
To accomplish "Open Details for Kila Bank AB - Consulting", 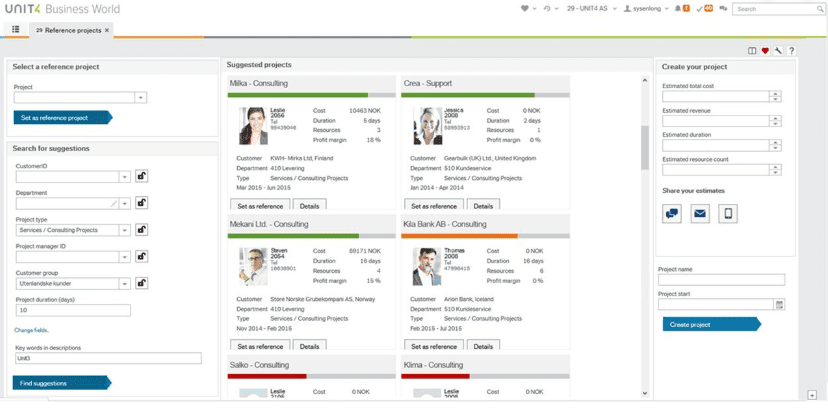I will click(x=483, y=346).
